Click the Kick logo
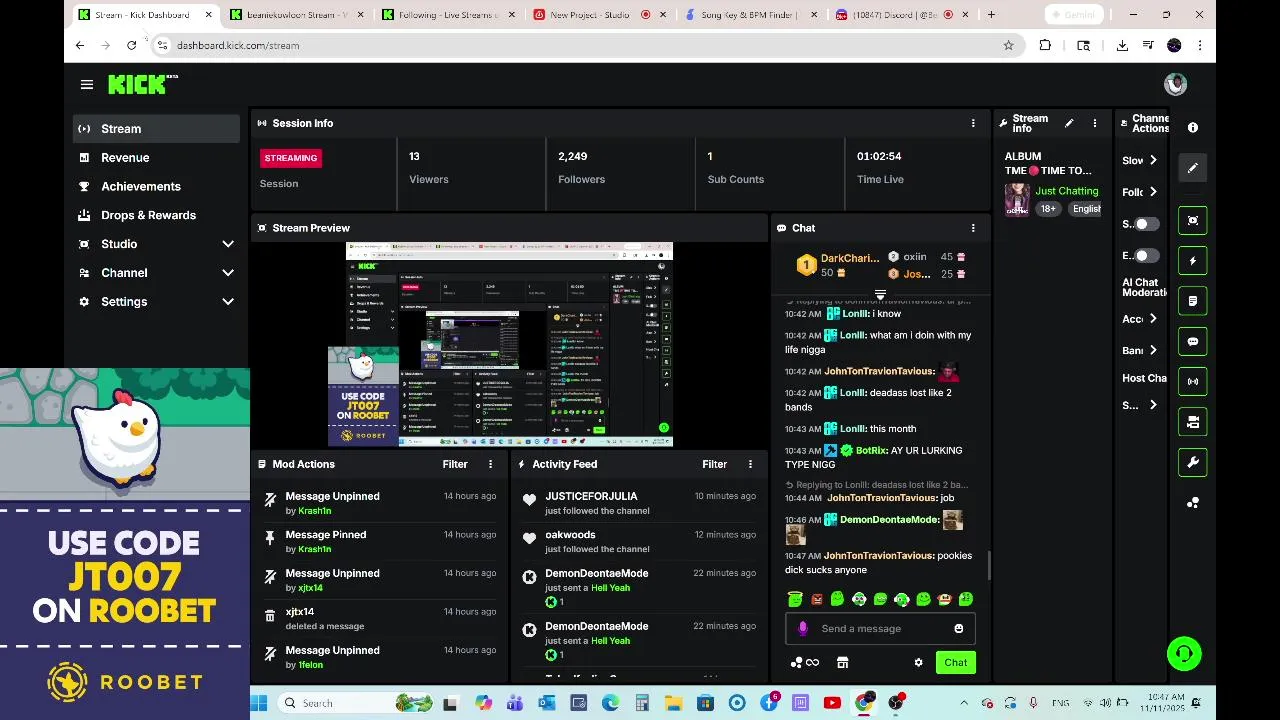 [142, 85]
